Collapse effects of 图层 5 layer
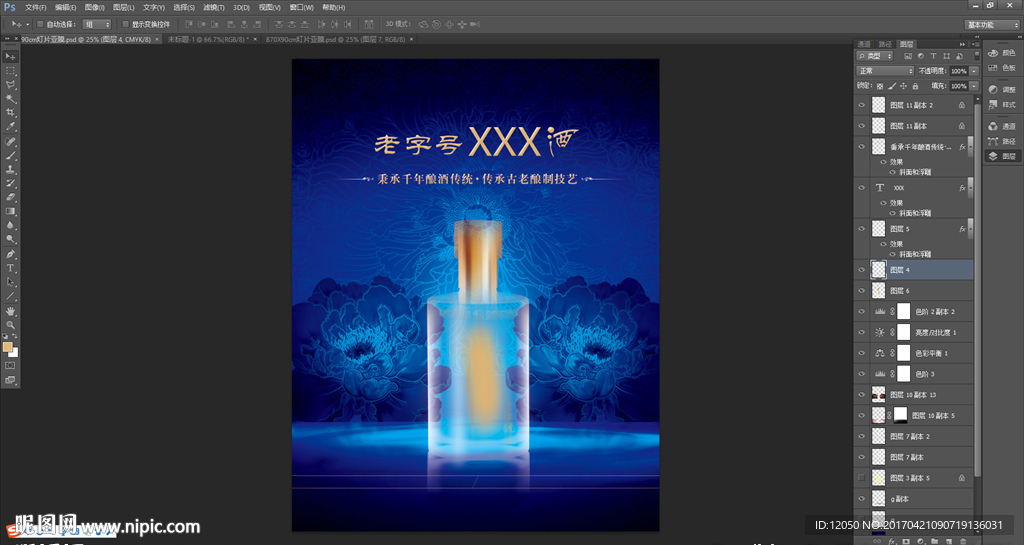1024x545 pixels. point(971,228)
